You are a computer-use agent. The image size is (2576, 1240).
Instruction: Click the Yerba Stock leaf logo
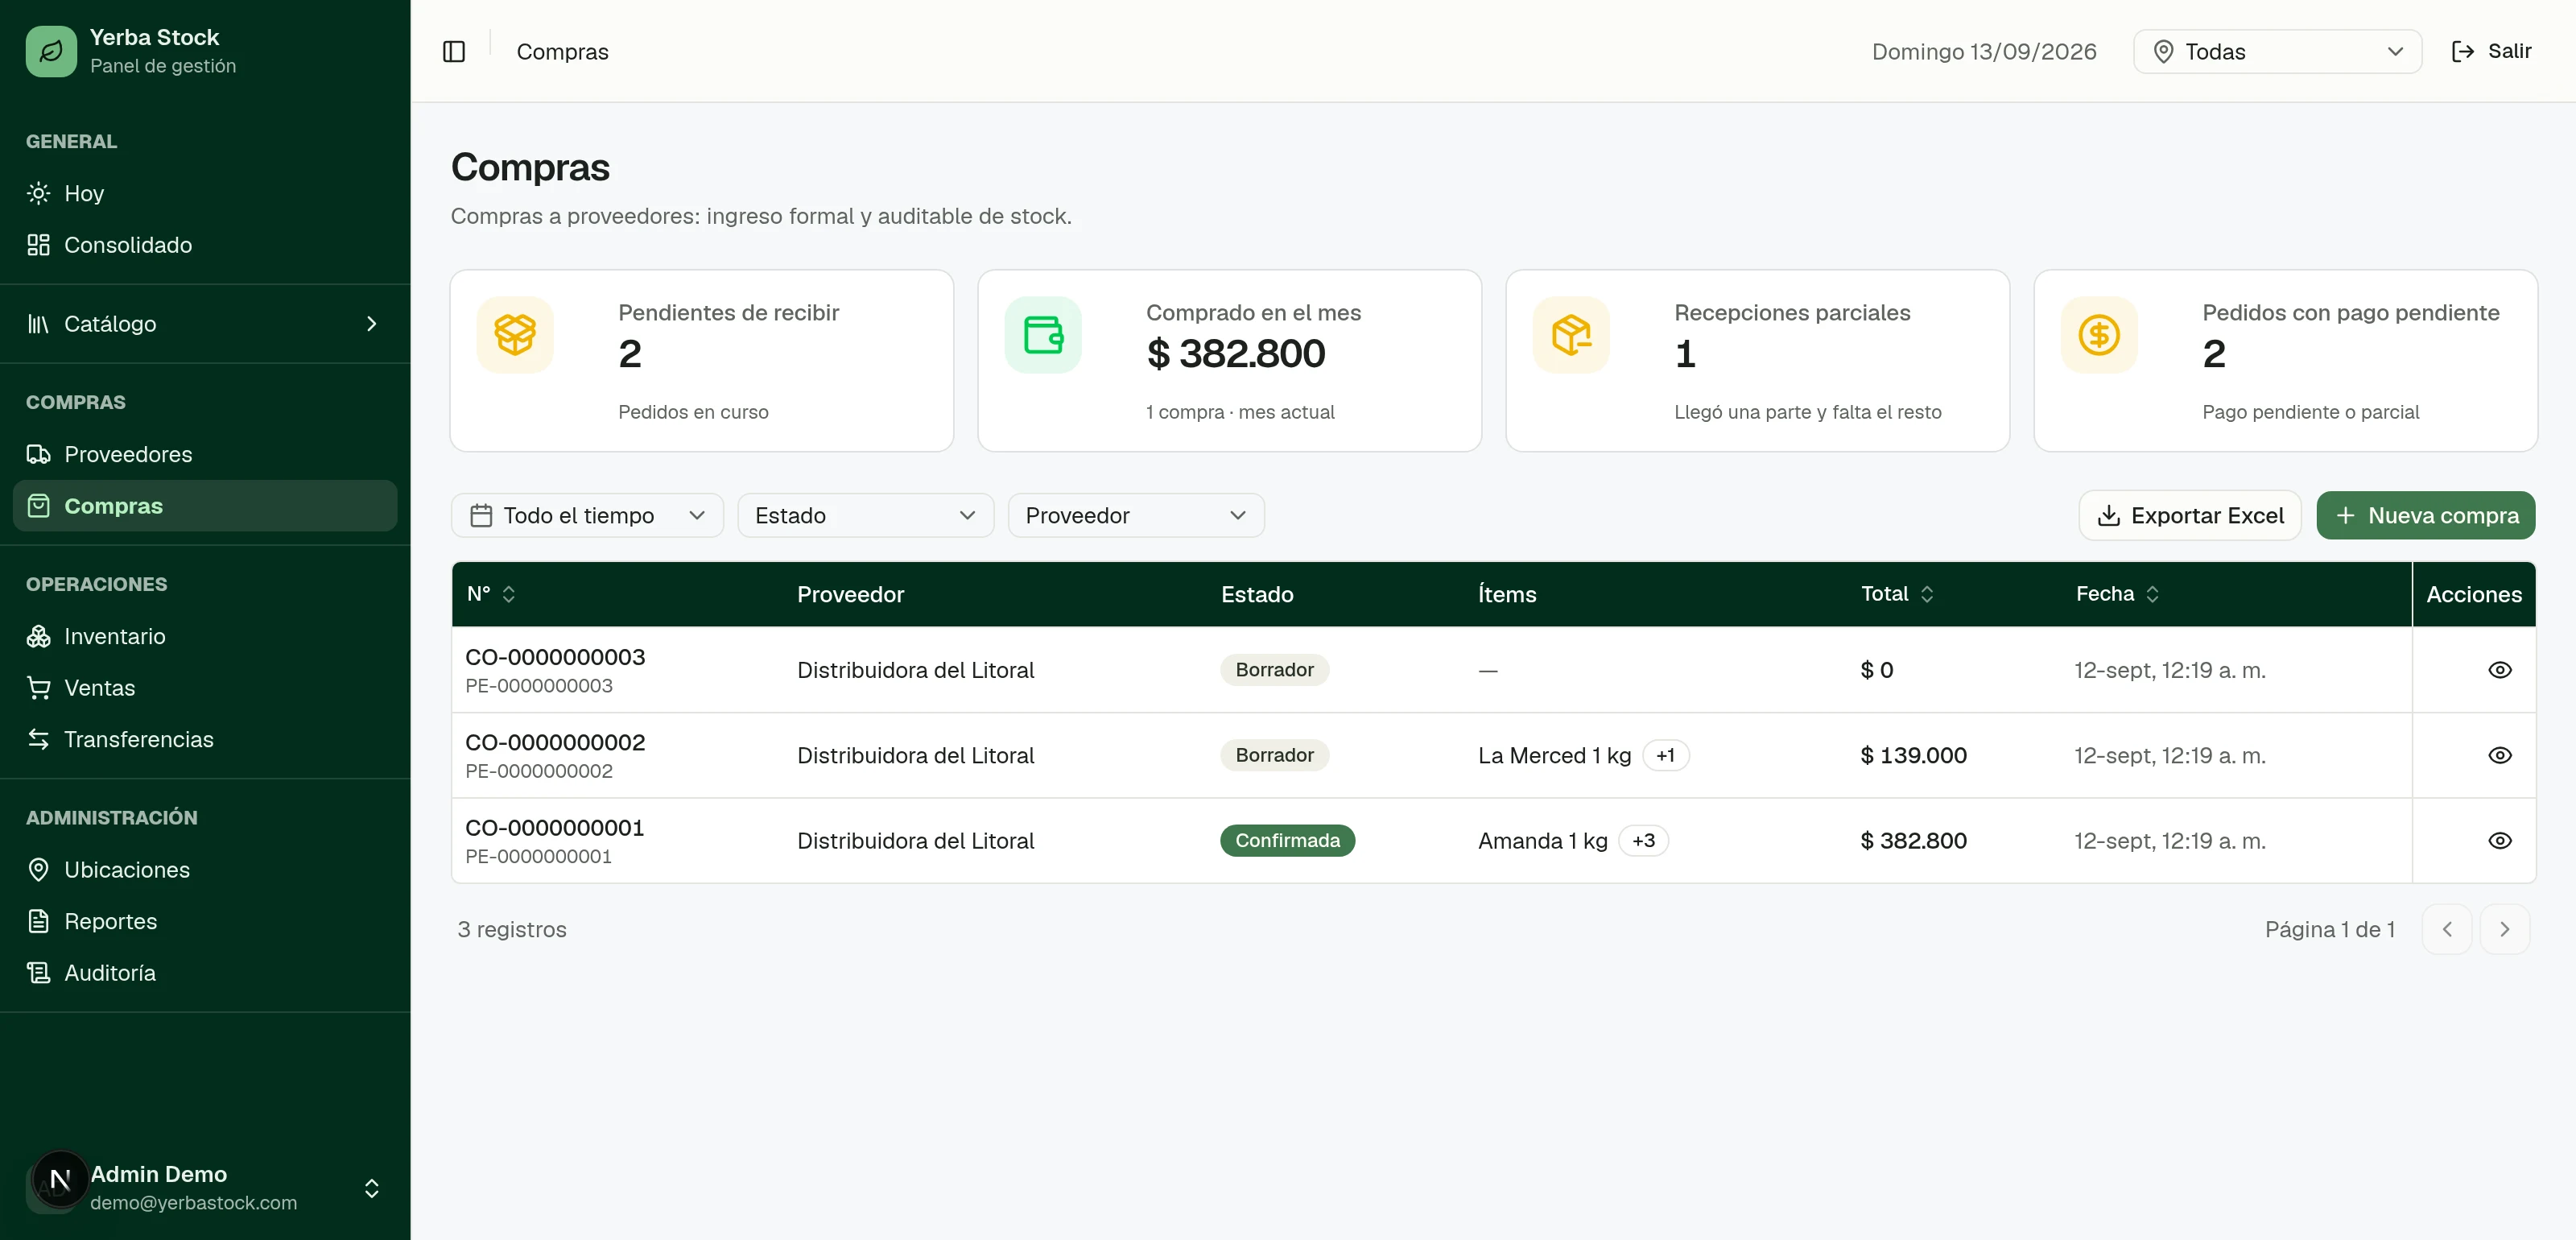tap(51, 51)
